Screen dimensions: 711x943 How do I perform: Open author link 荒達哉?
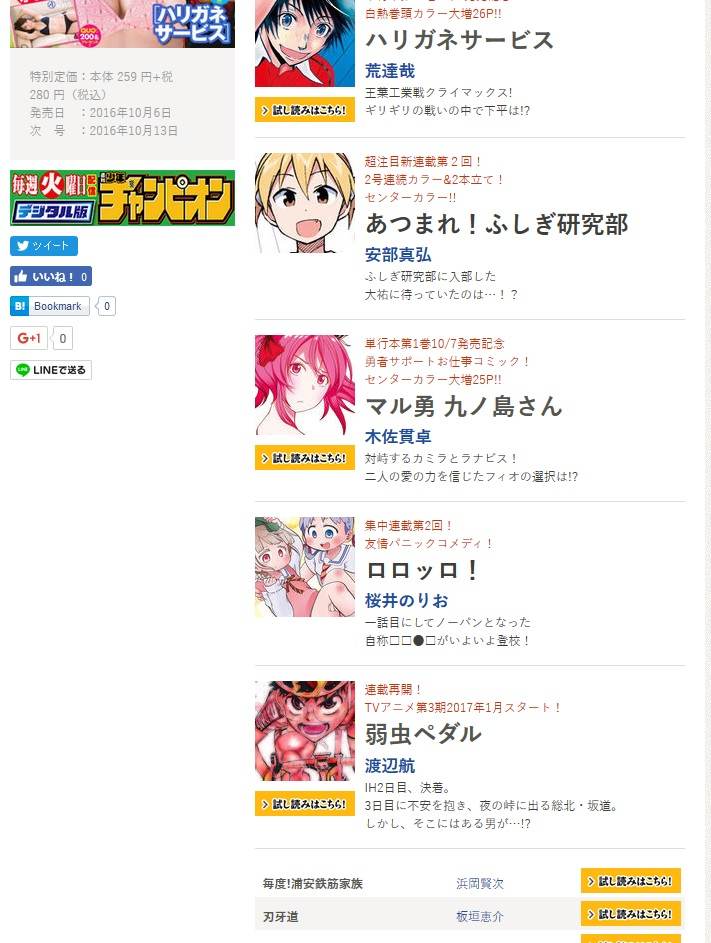pyautogui.click(x=390, y=71)
